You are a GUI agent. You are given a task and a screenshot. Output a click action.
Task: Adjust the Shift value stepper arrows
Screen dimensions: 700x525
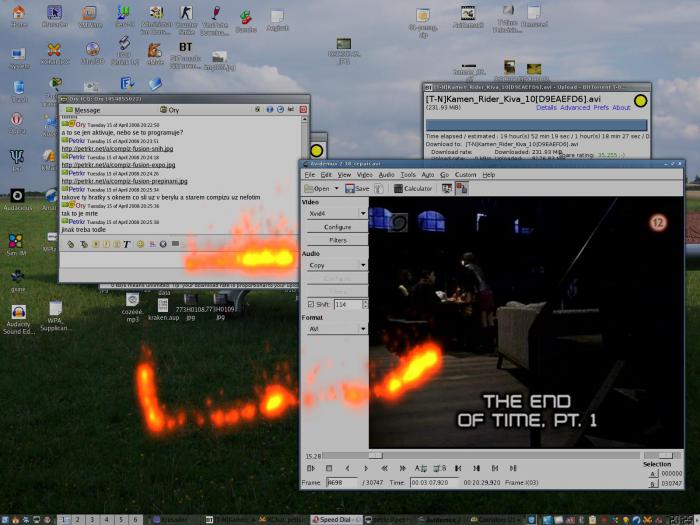(x=365, y=304)
